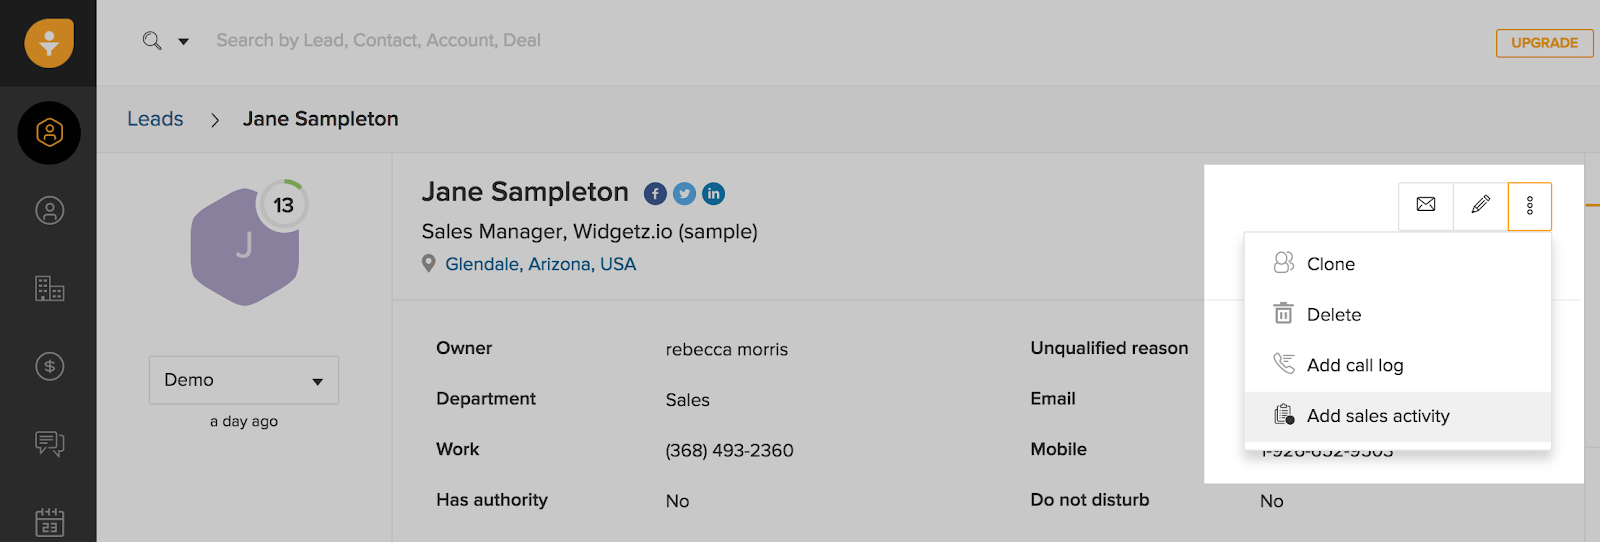Open Jane's LinkedIn profile icon
Viewport: 1600px width, 542px height.
coord(713,194)
